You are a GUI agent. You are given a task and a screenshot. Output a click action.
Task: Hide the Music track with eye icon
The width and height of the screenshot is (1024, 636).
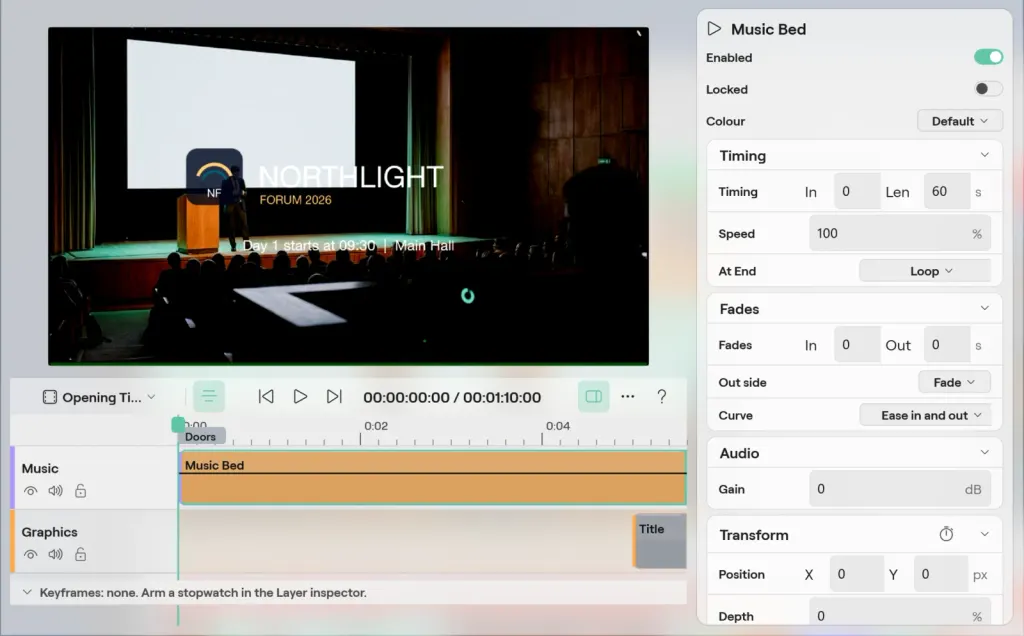click(x=30, y=491)
